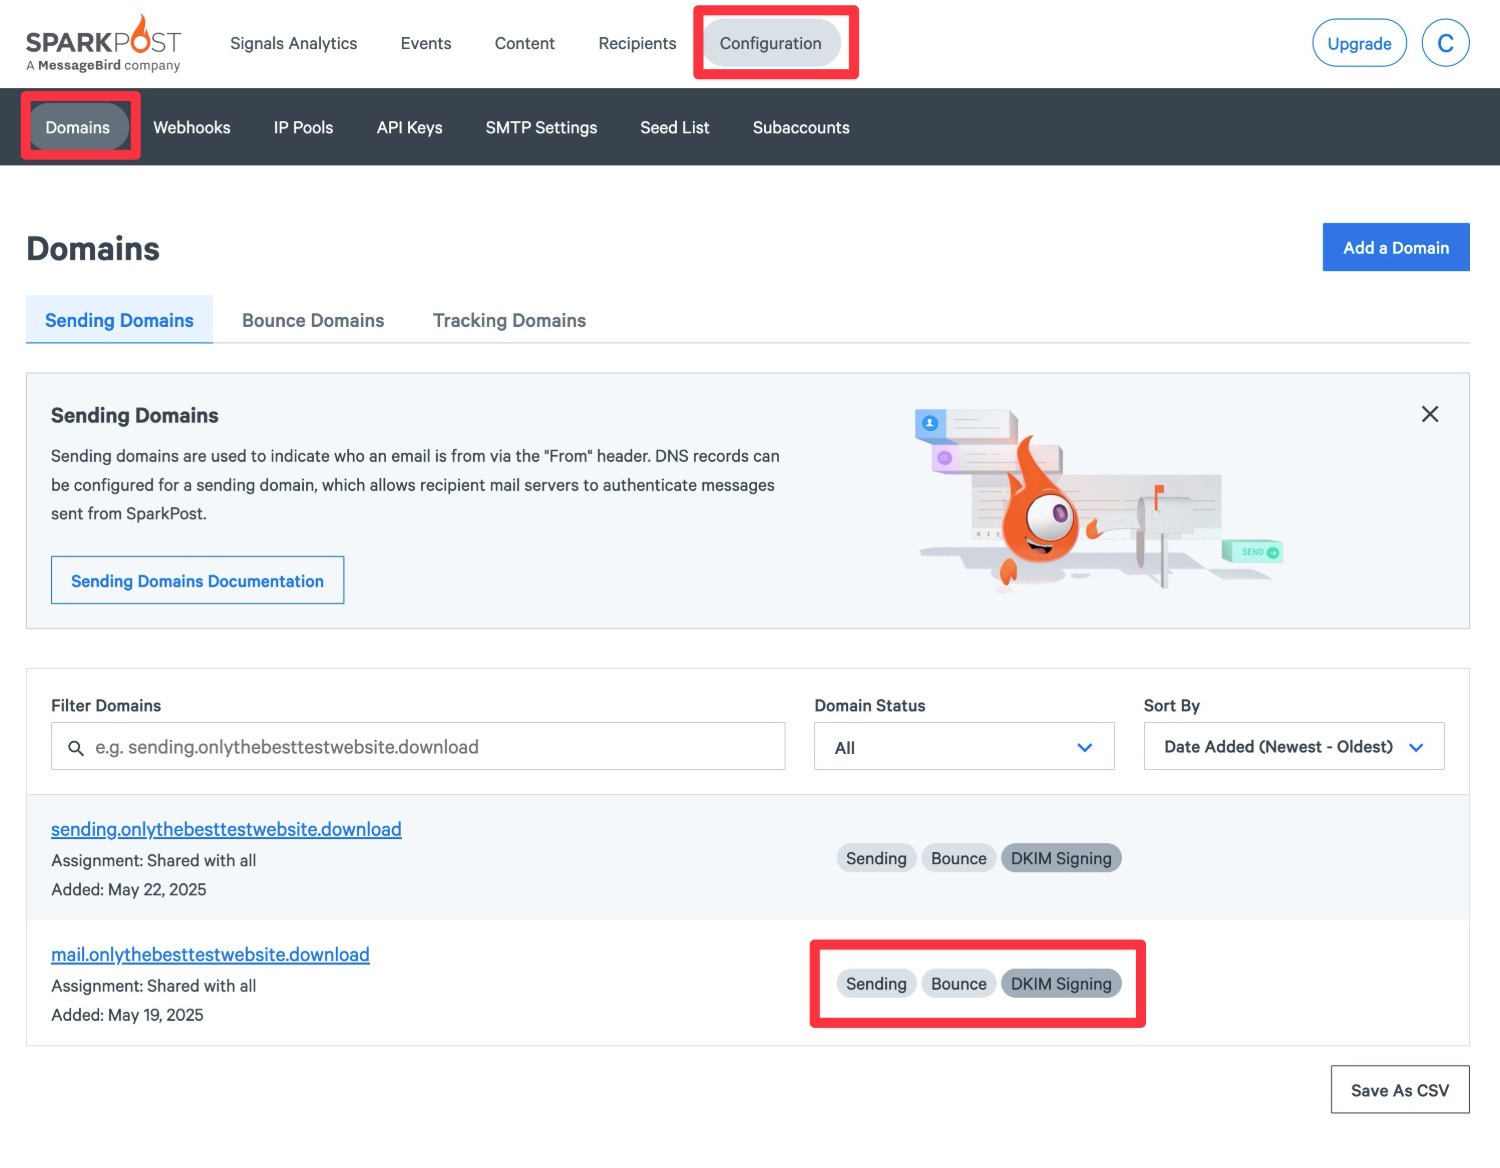Open the Domain Status dropdown

tap(964, 747)
